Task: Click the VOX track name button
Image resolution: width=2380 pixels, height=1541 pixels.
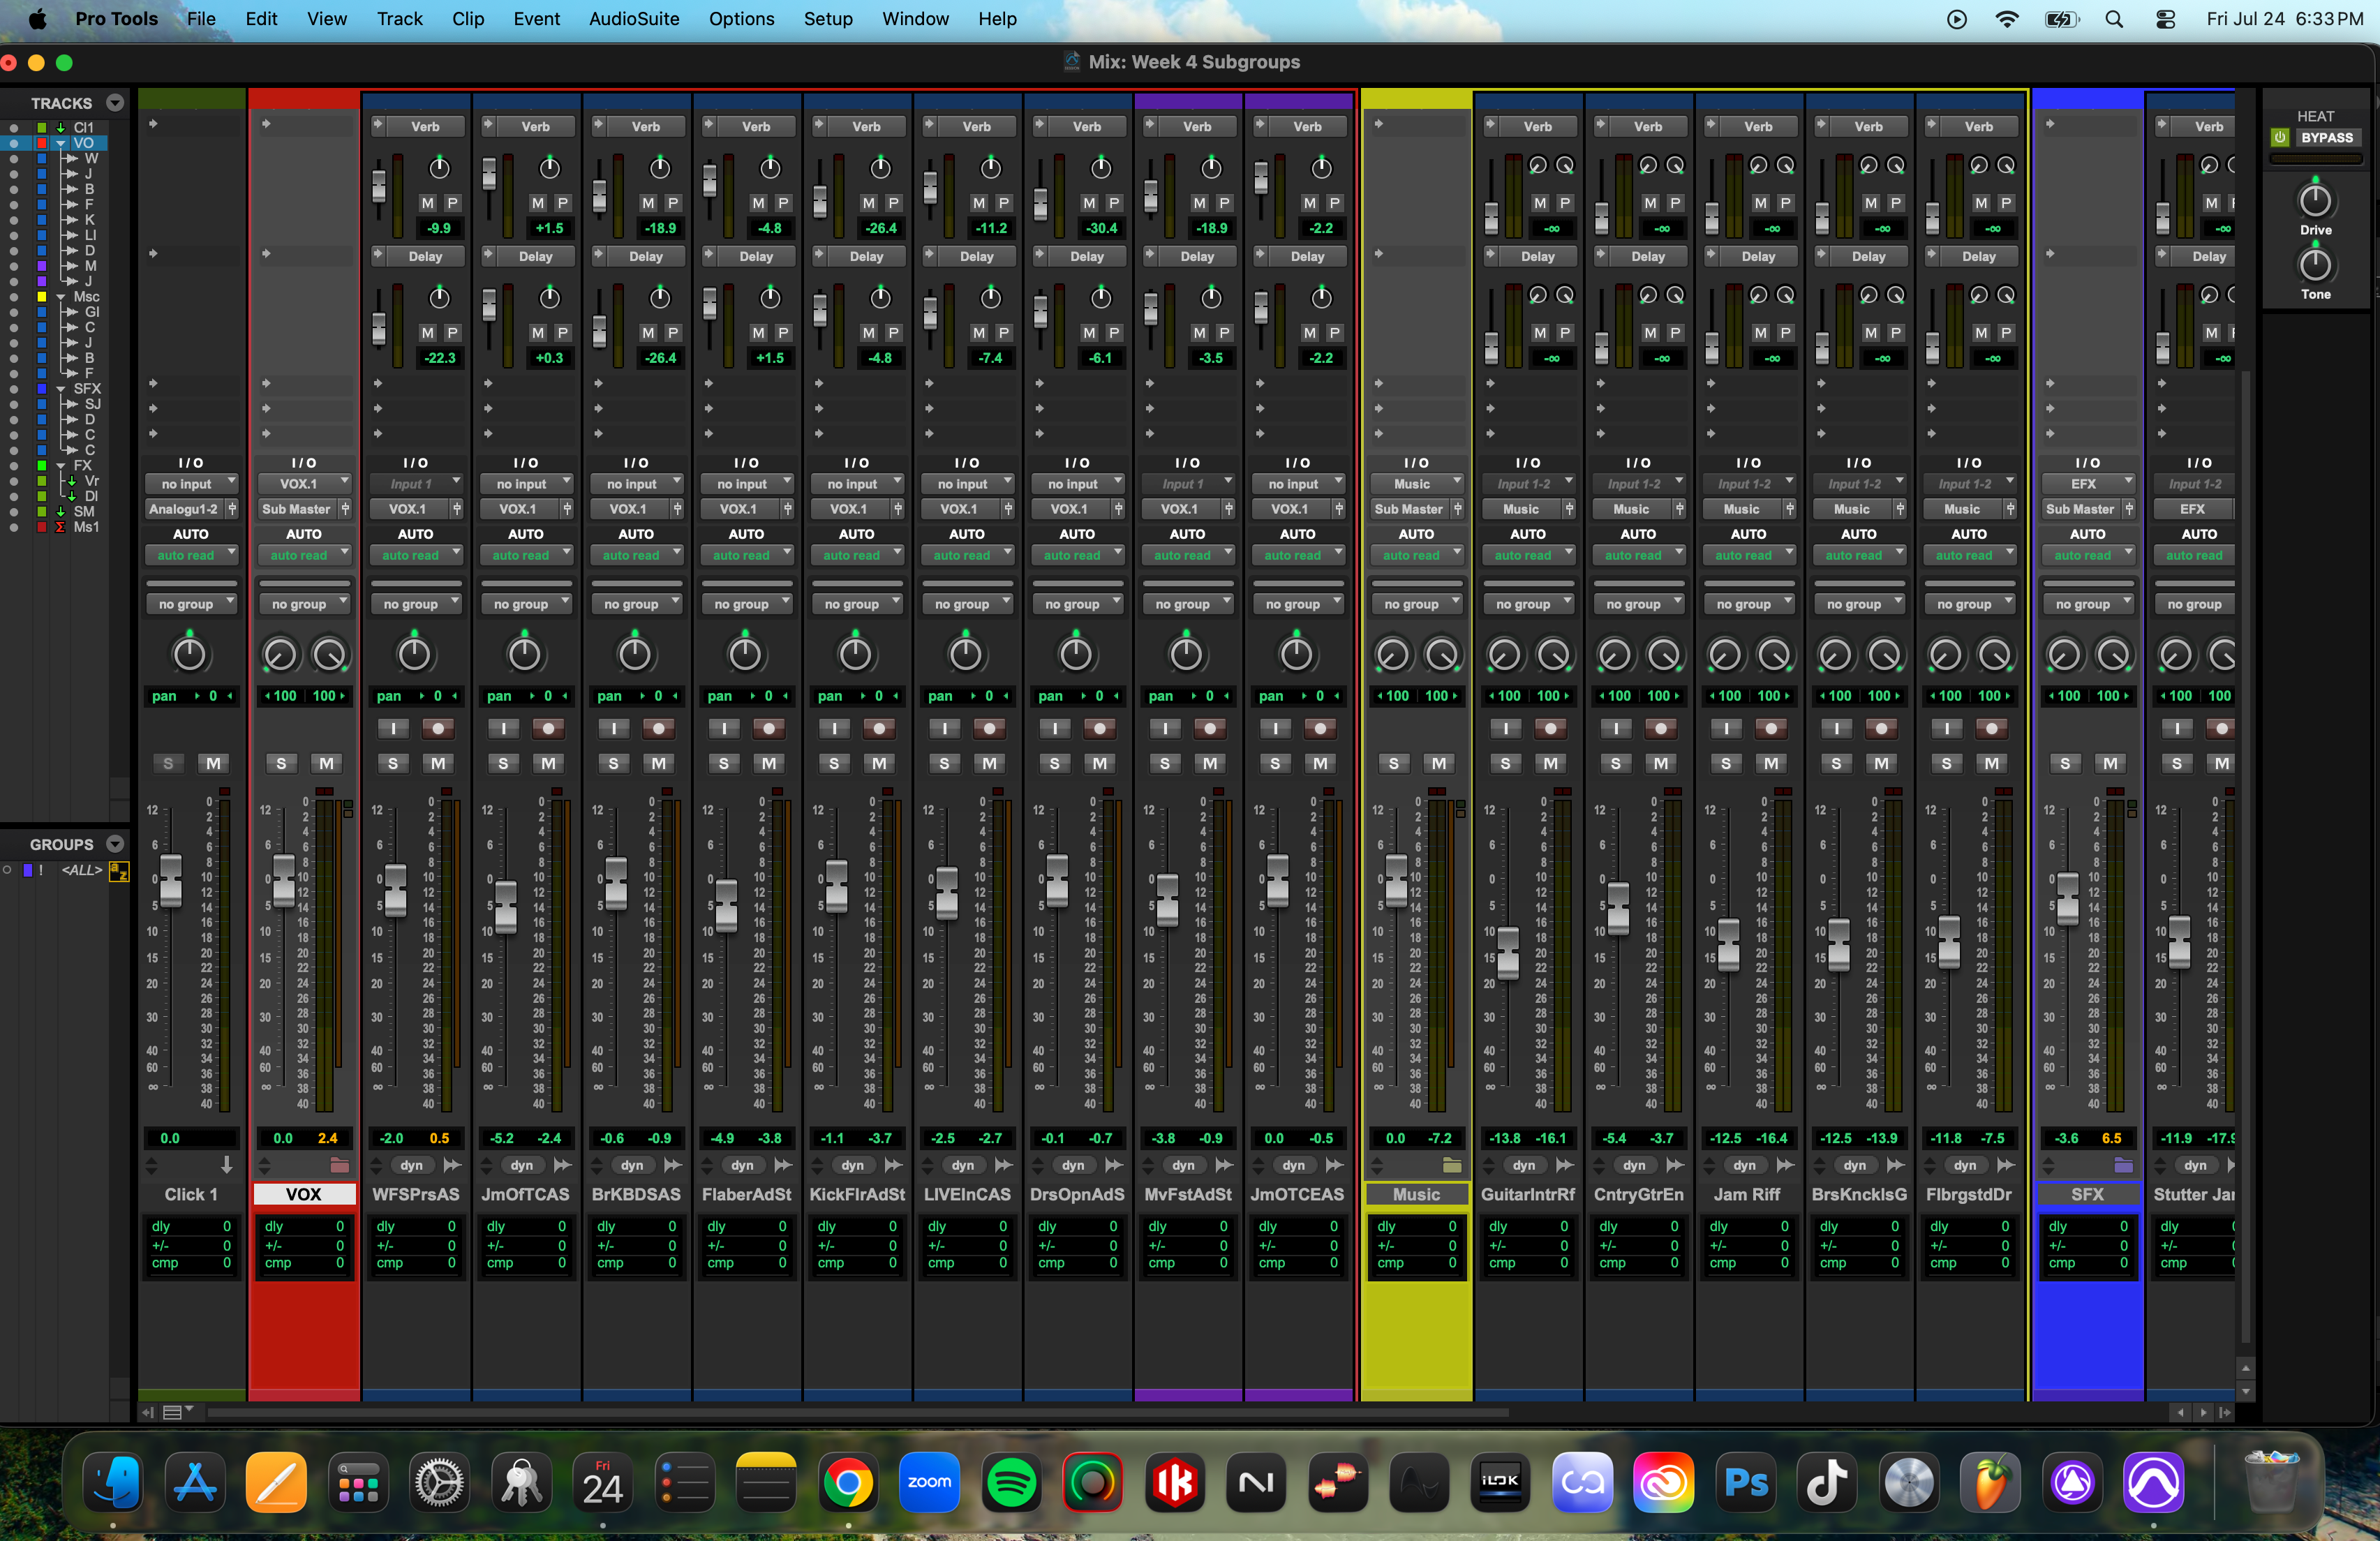Action: pyautogui.click(x=304, y=1194)
